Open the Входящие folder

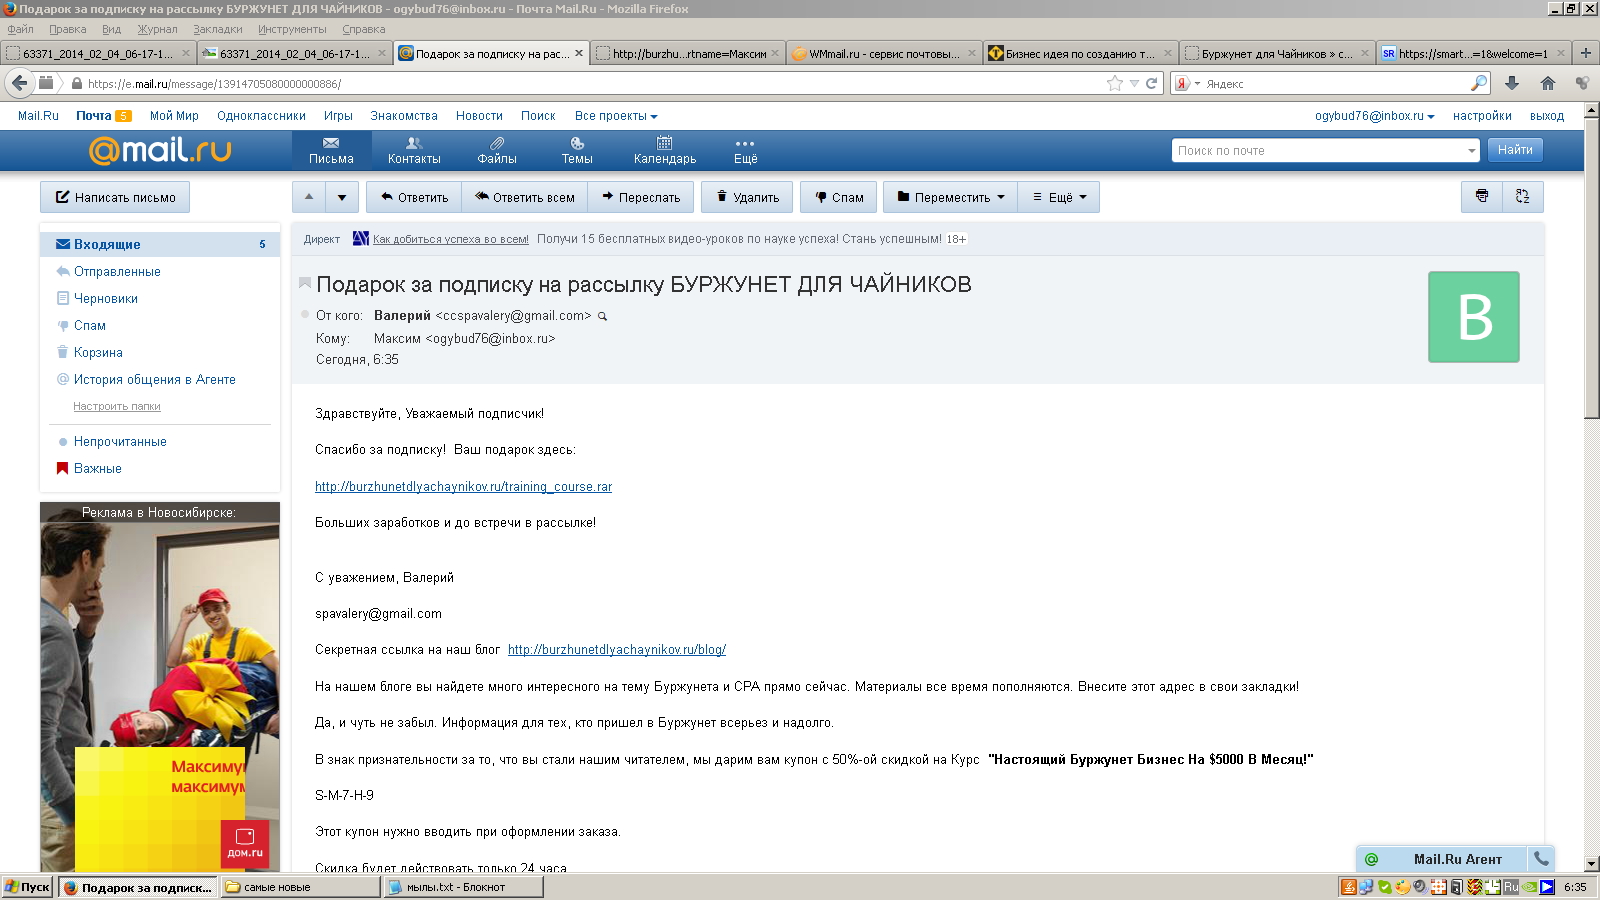[160, 244]
